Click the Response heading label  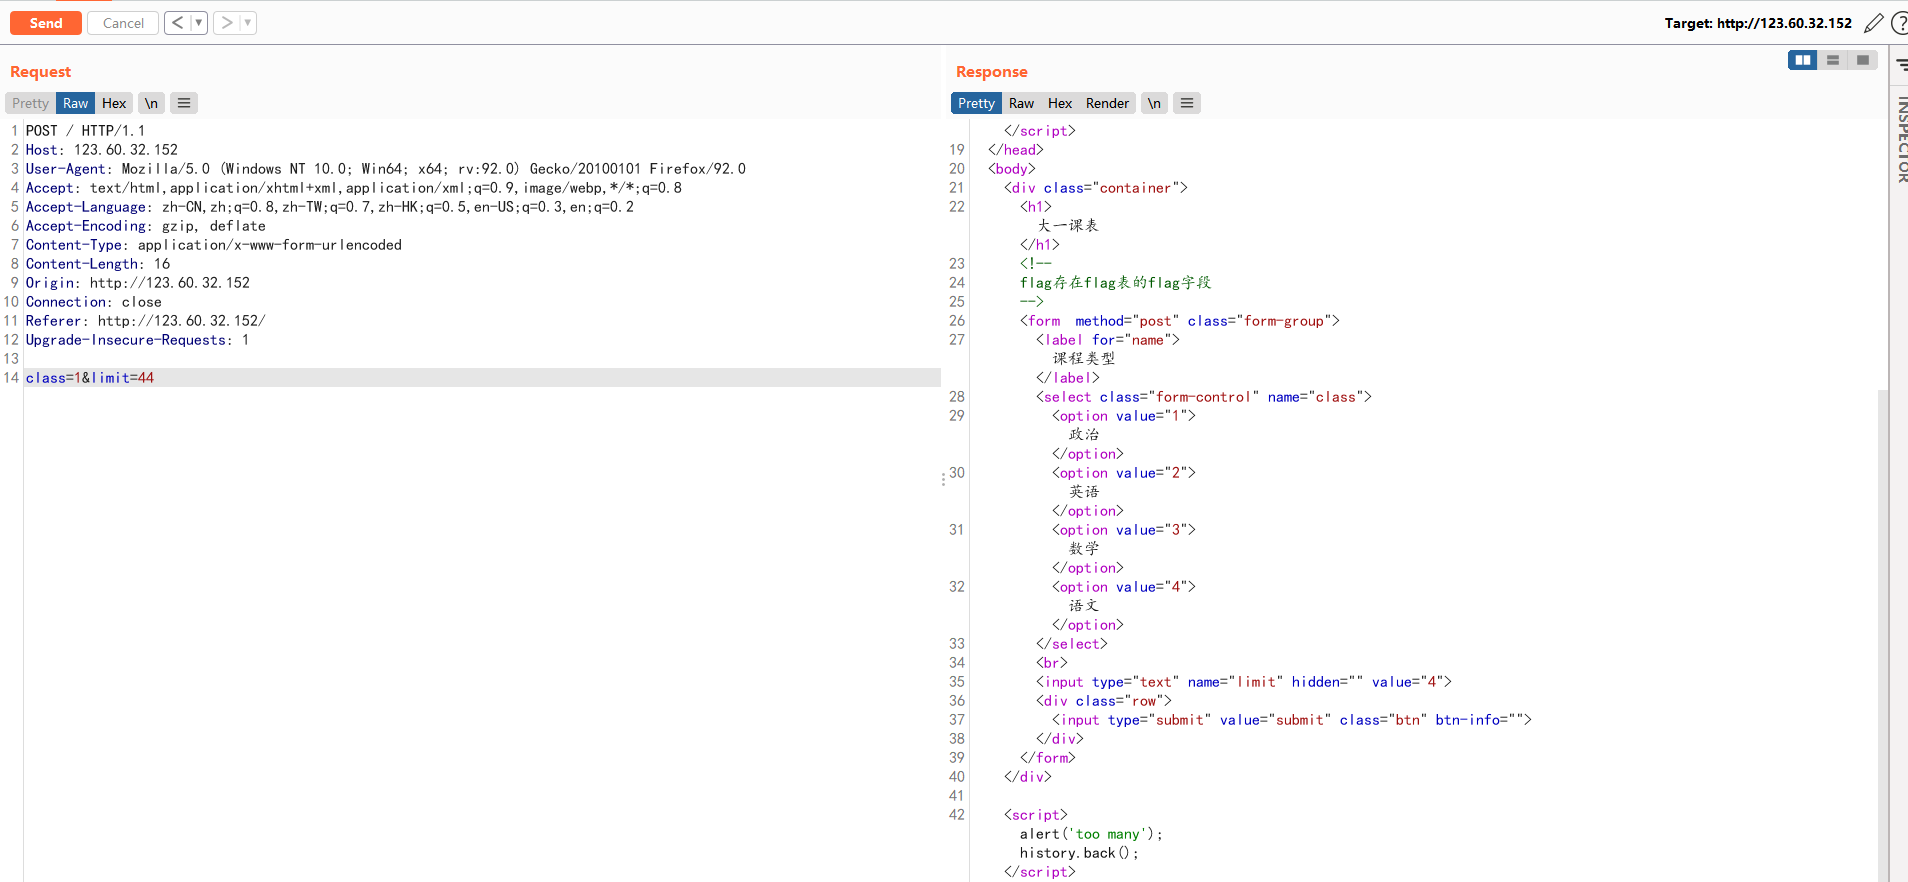pyautogui.click(x=992, y=72)
